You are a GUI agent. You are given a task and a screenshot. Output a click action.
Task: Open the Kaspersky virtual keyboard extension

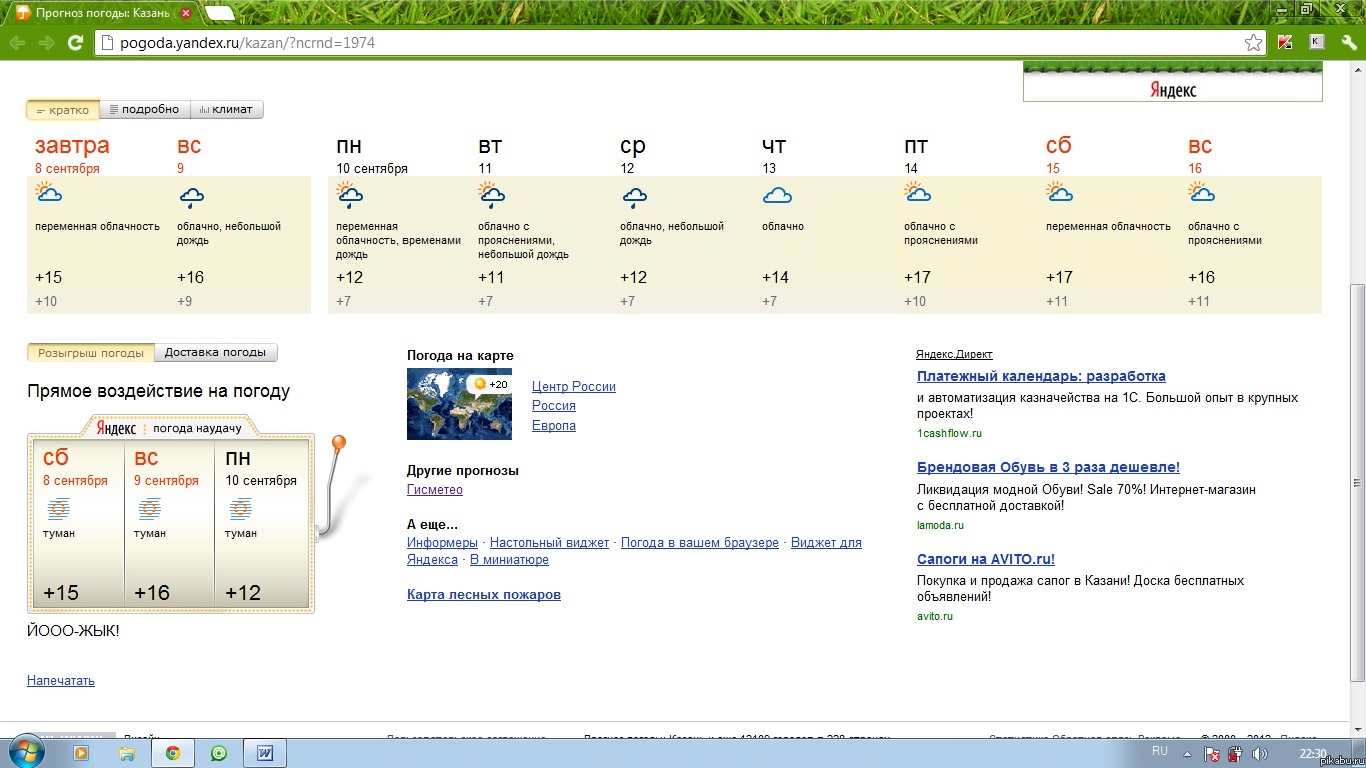[x=1317, y=42]
